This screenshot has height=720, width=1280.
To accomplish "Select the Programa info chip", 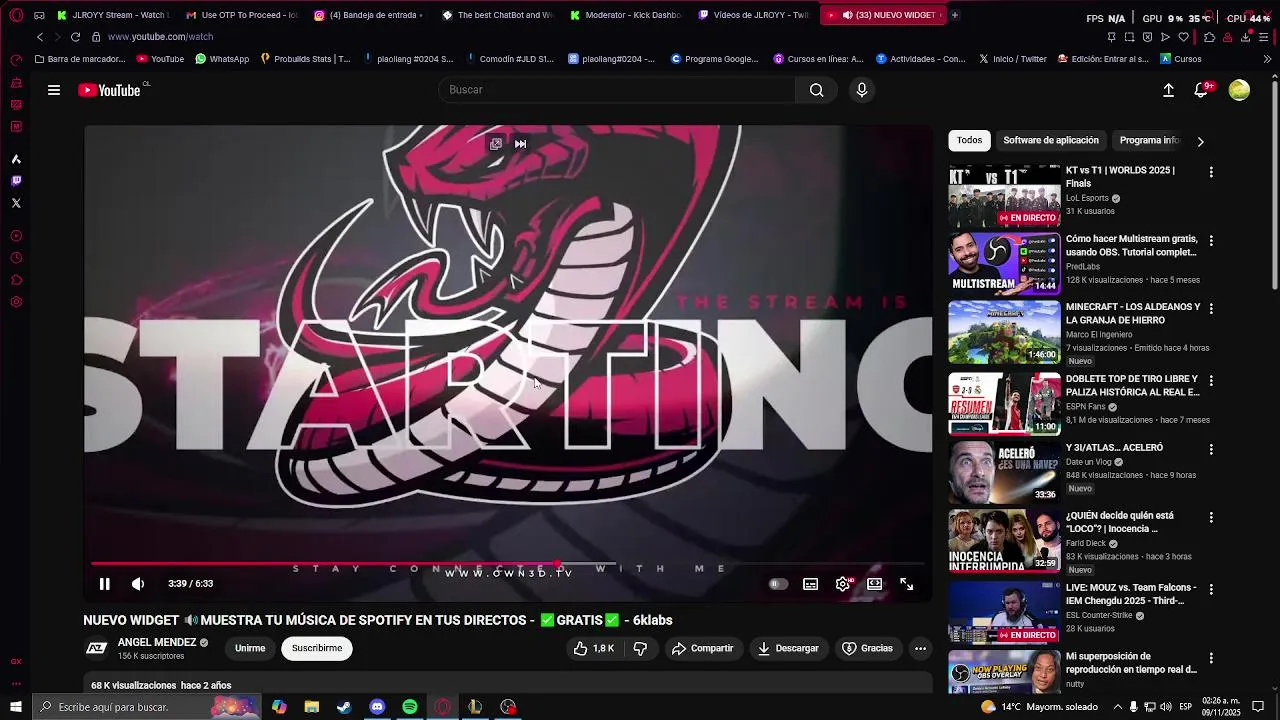I will tap(1150, 141).
